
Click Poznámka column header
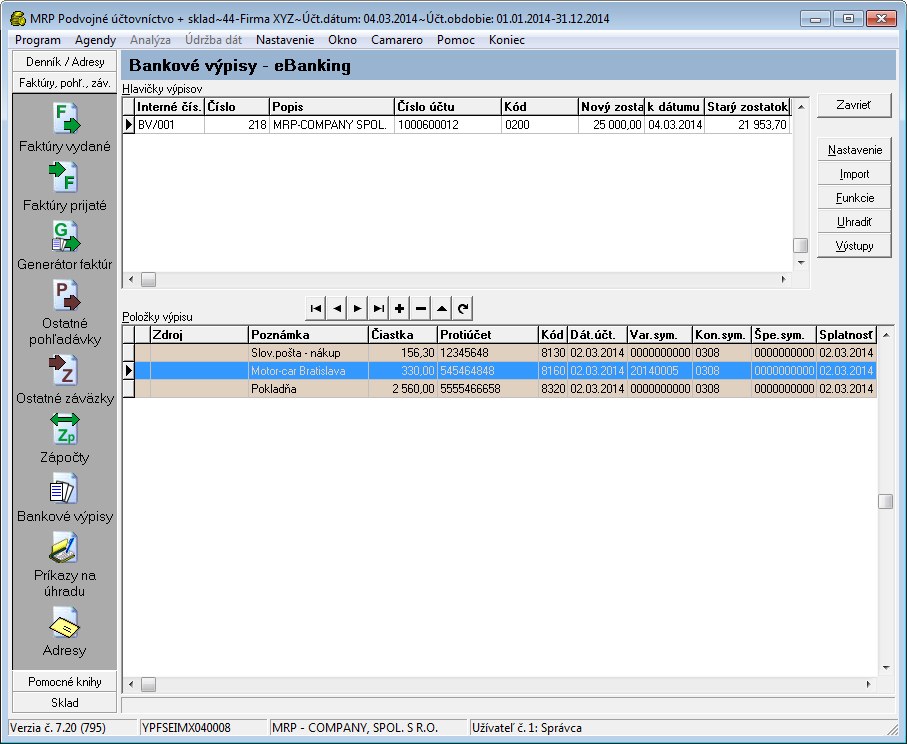coord(308,334)
